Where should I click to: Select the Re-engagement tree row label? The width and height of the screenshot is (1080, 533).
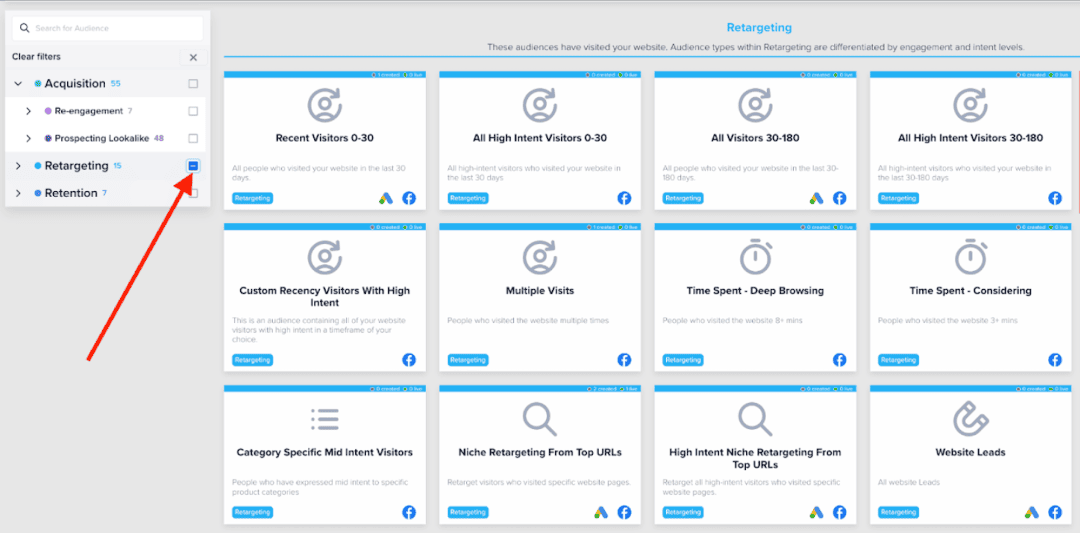tap(89, 111)
